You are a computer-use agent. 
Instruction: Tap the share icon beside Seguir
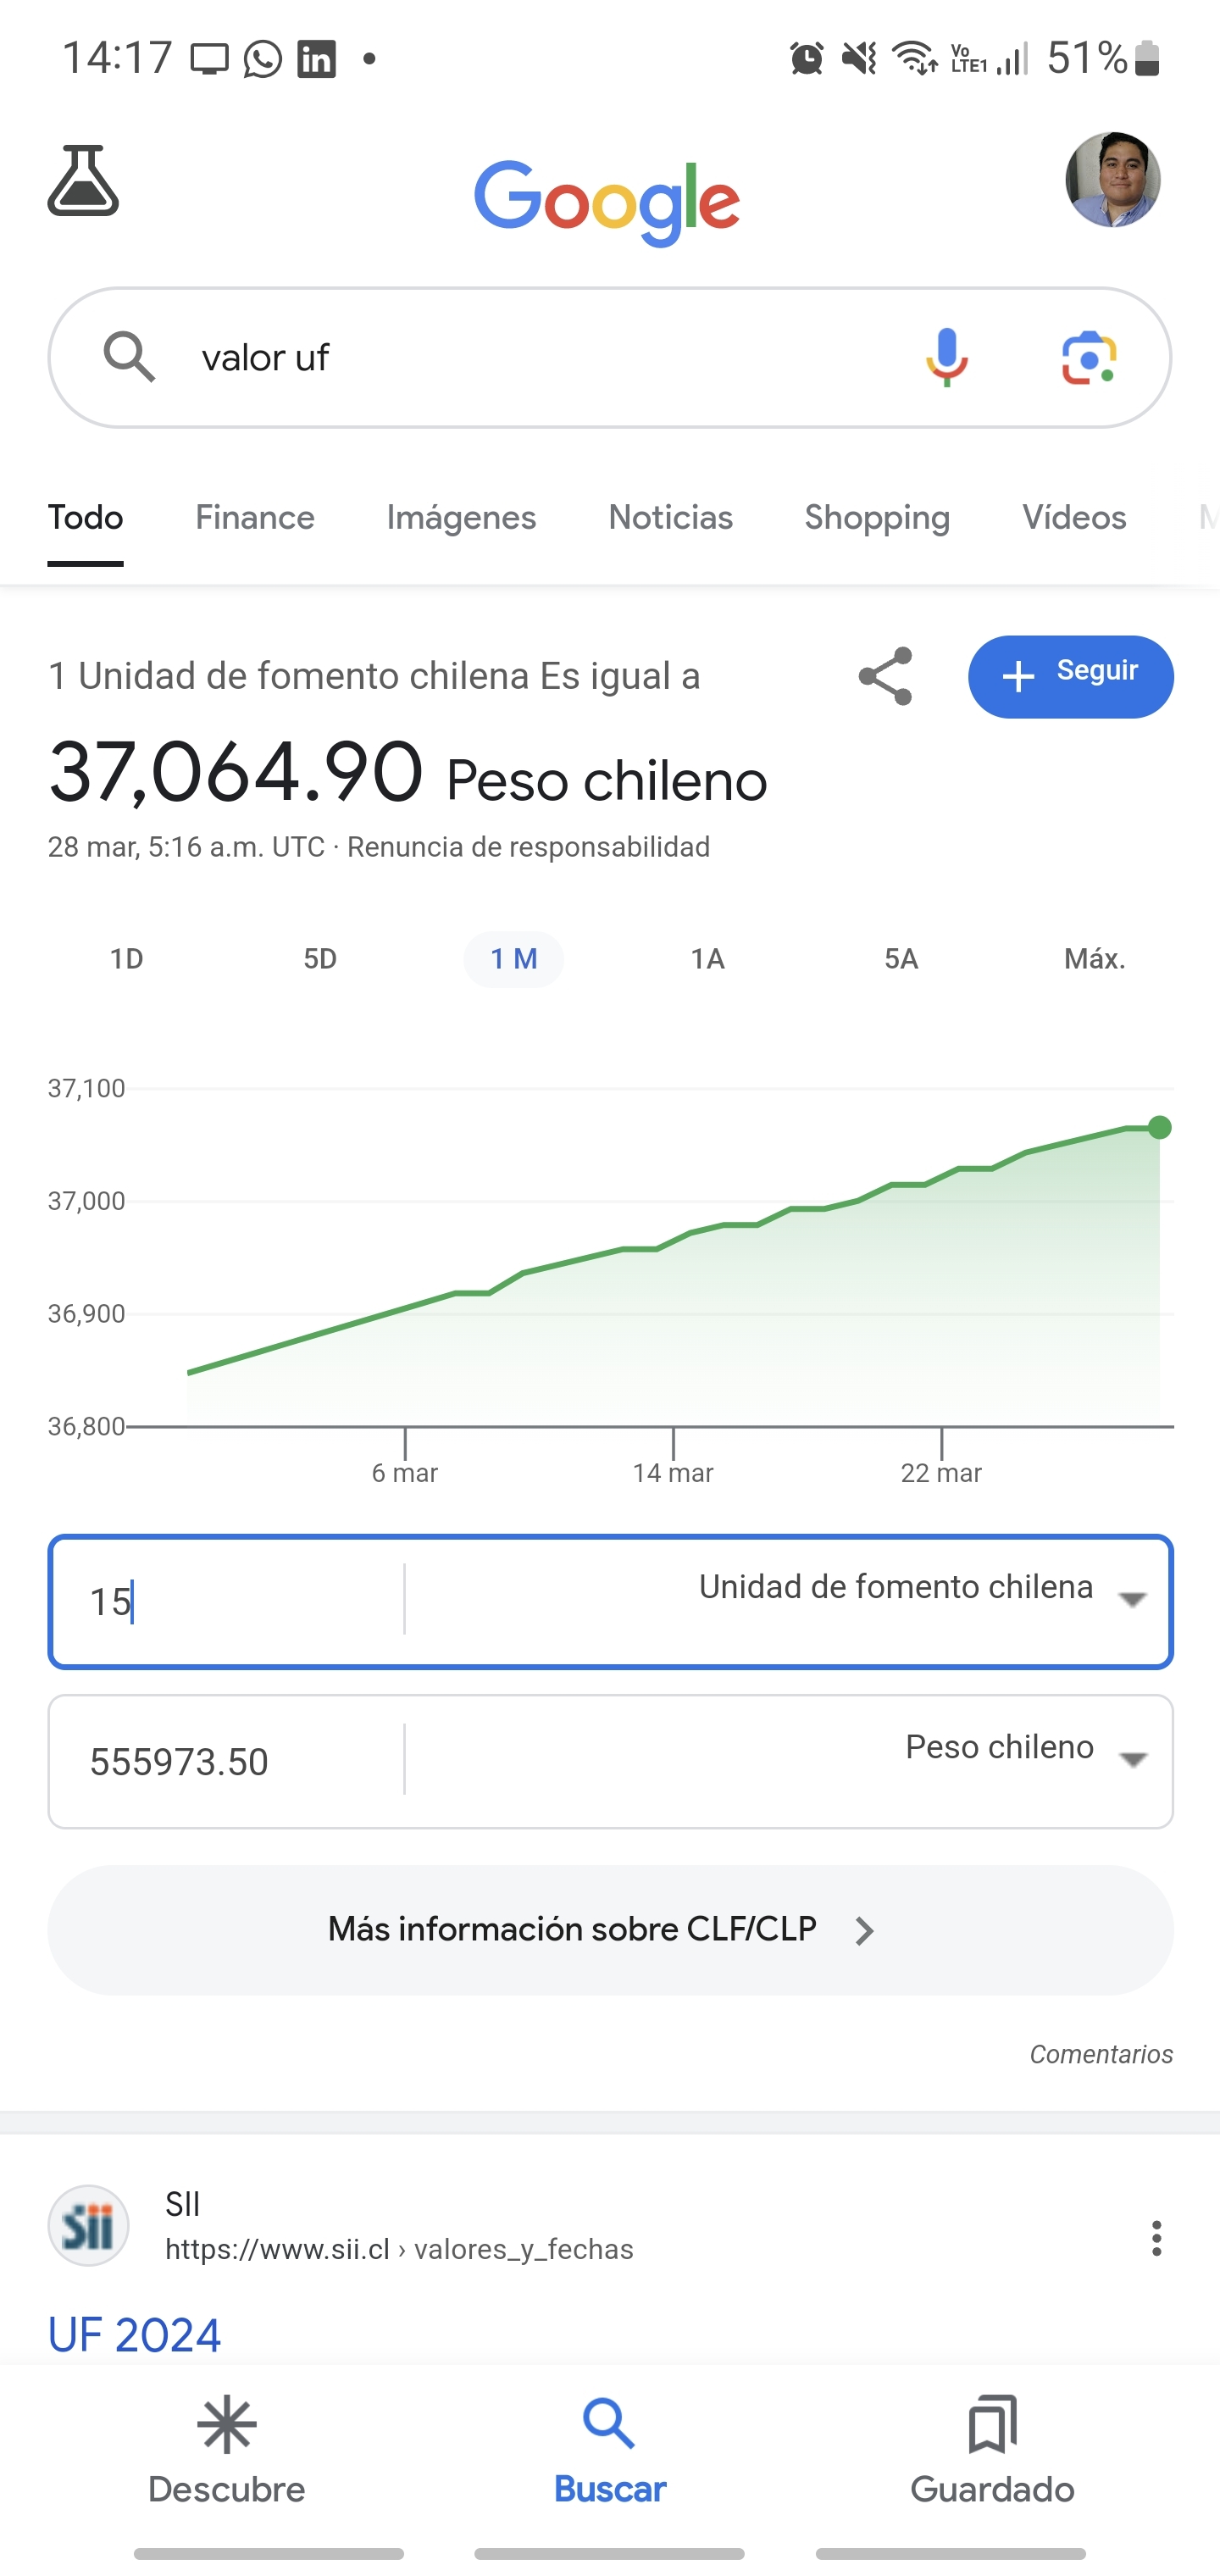pyautogui.click(x=885, y=676)
